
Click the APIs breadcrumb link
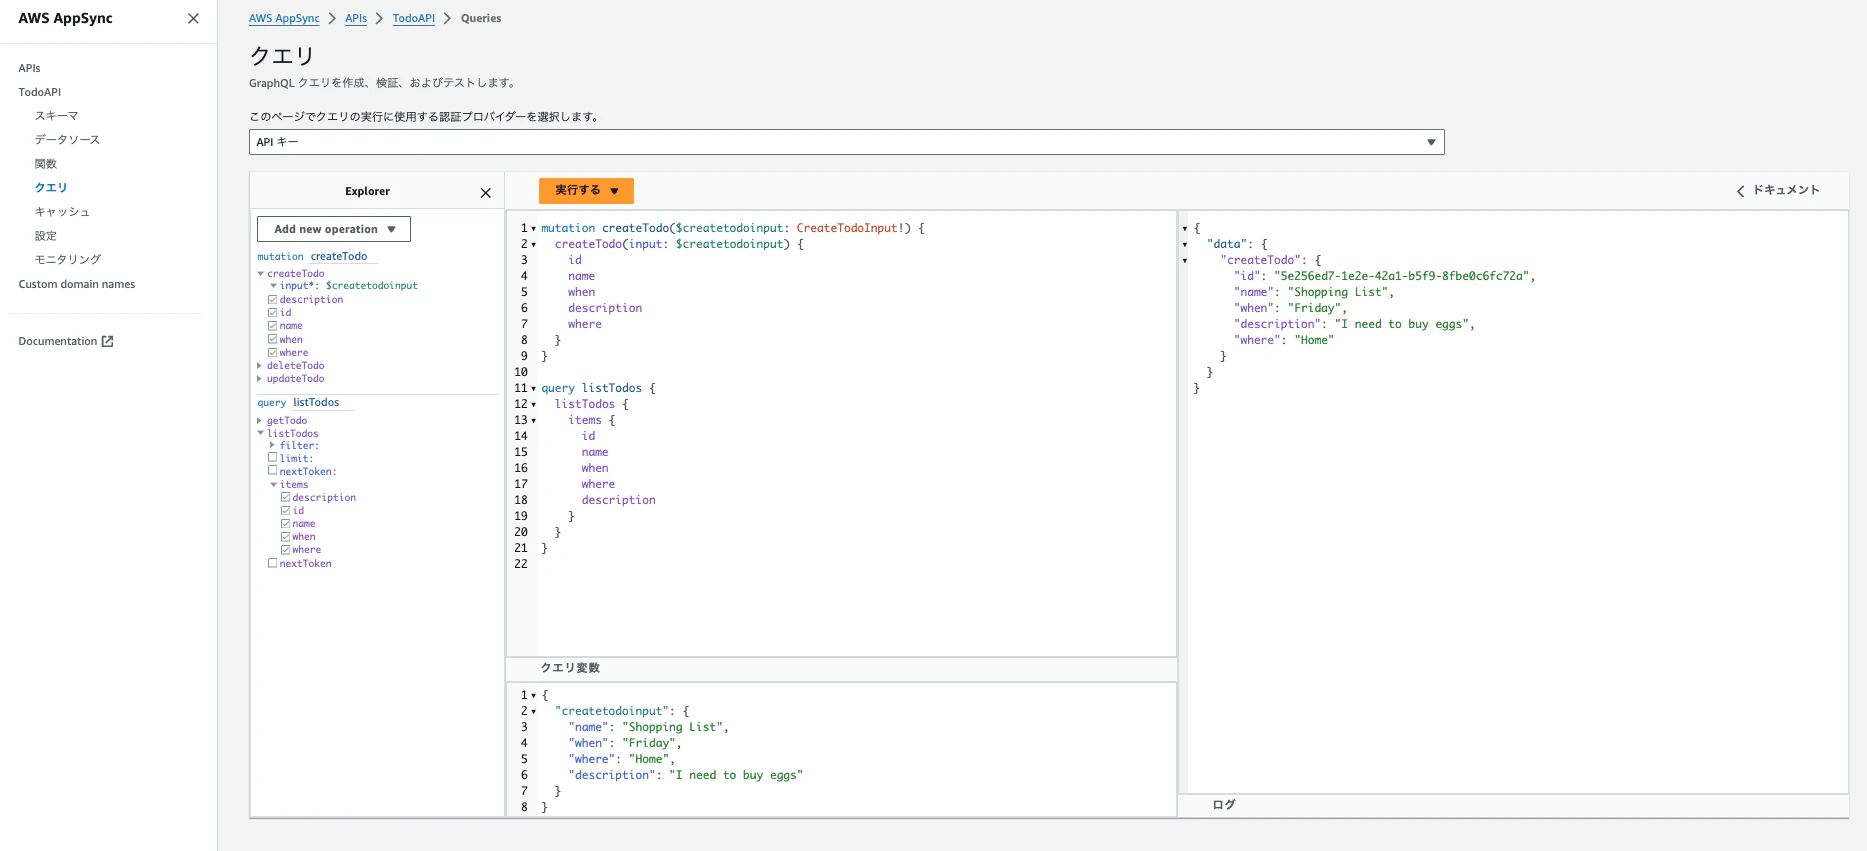356,18
